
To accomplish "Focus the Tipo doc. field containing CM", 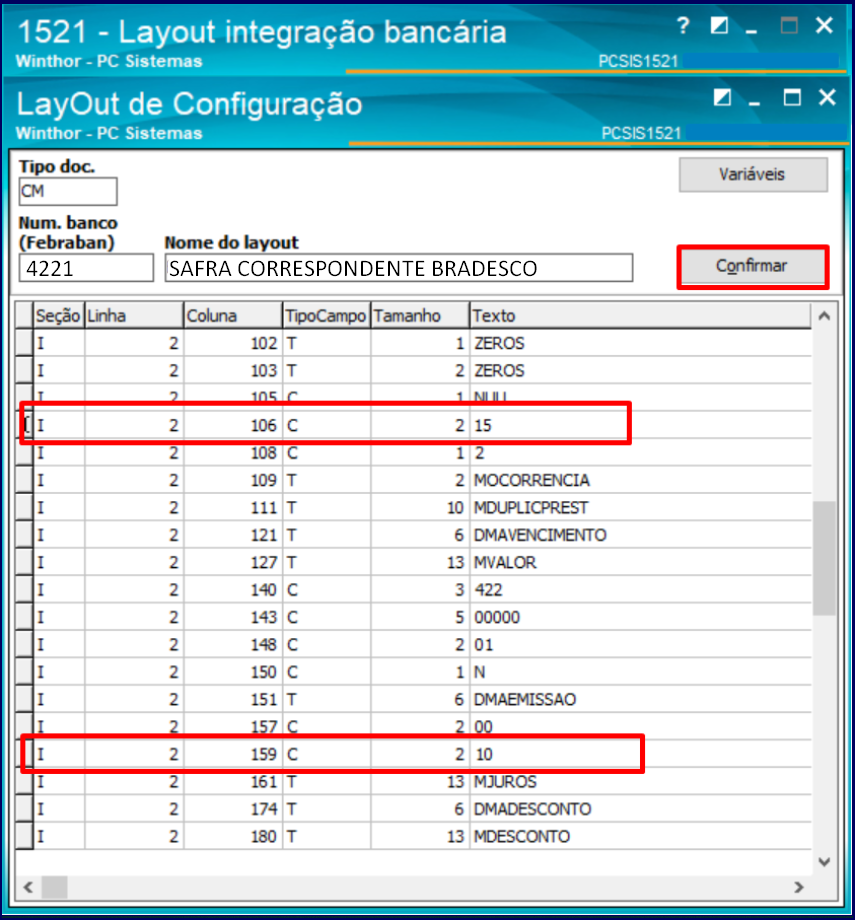I will [x=68, y=191].
